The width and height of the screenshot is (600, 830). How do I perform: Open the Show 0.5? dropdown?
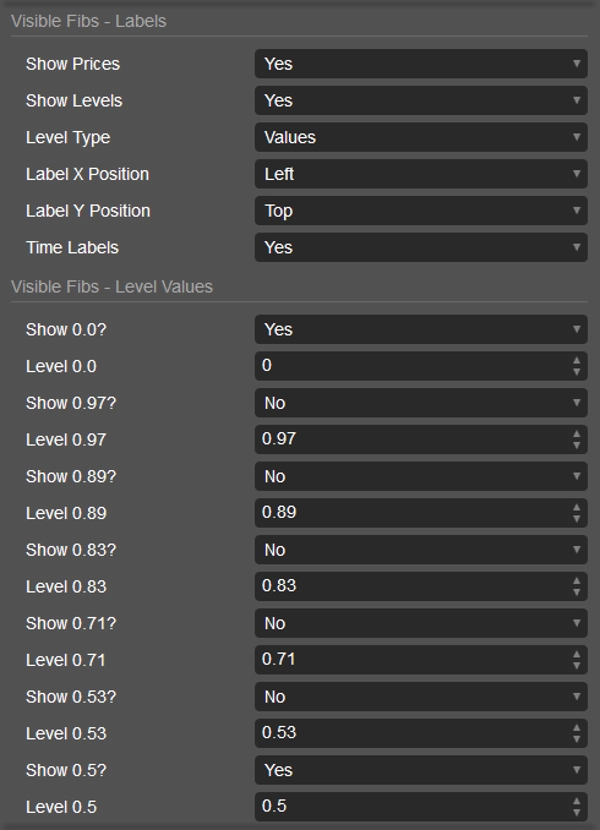click(420, 770)
